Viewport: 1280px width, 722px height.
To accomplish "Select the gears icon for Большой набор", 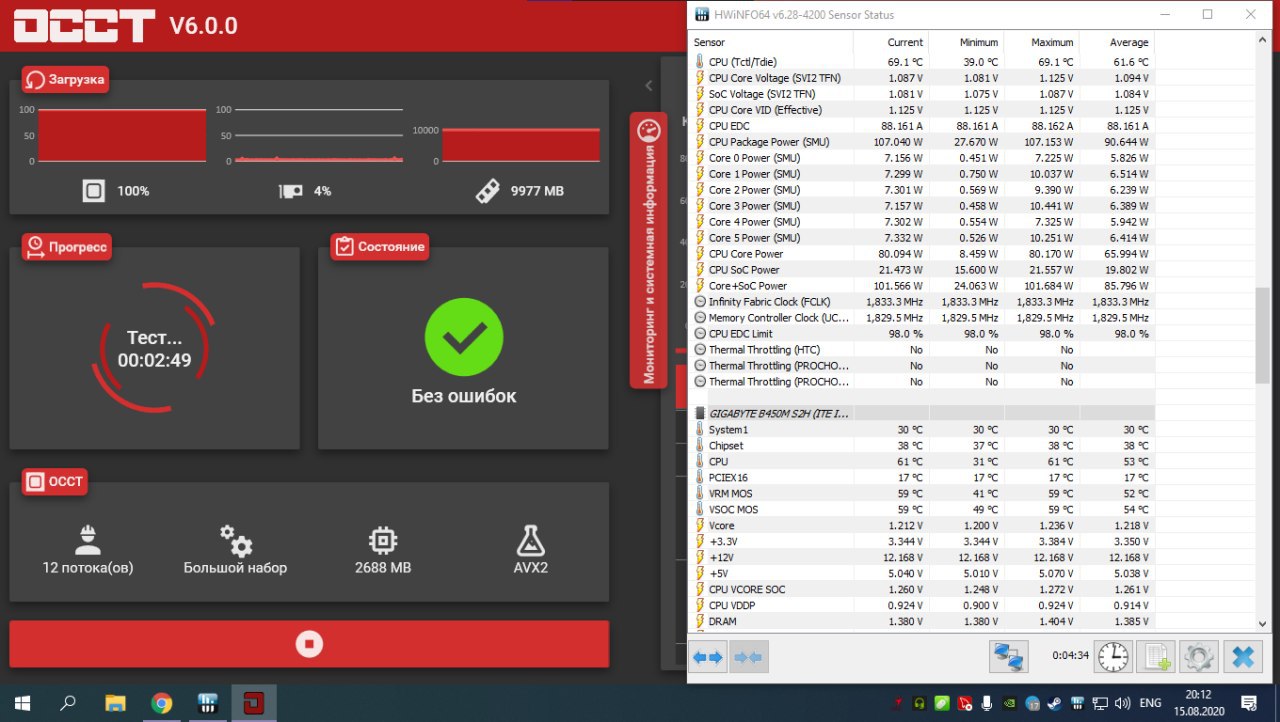I will tap(236, 541).
